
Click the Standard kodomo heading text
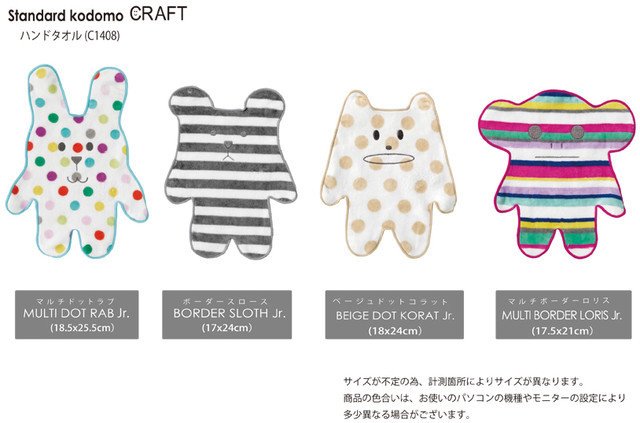65,16
